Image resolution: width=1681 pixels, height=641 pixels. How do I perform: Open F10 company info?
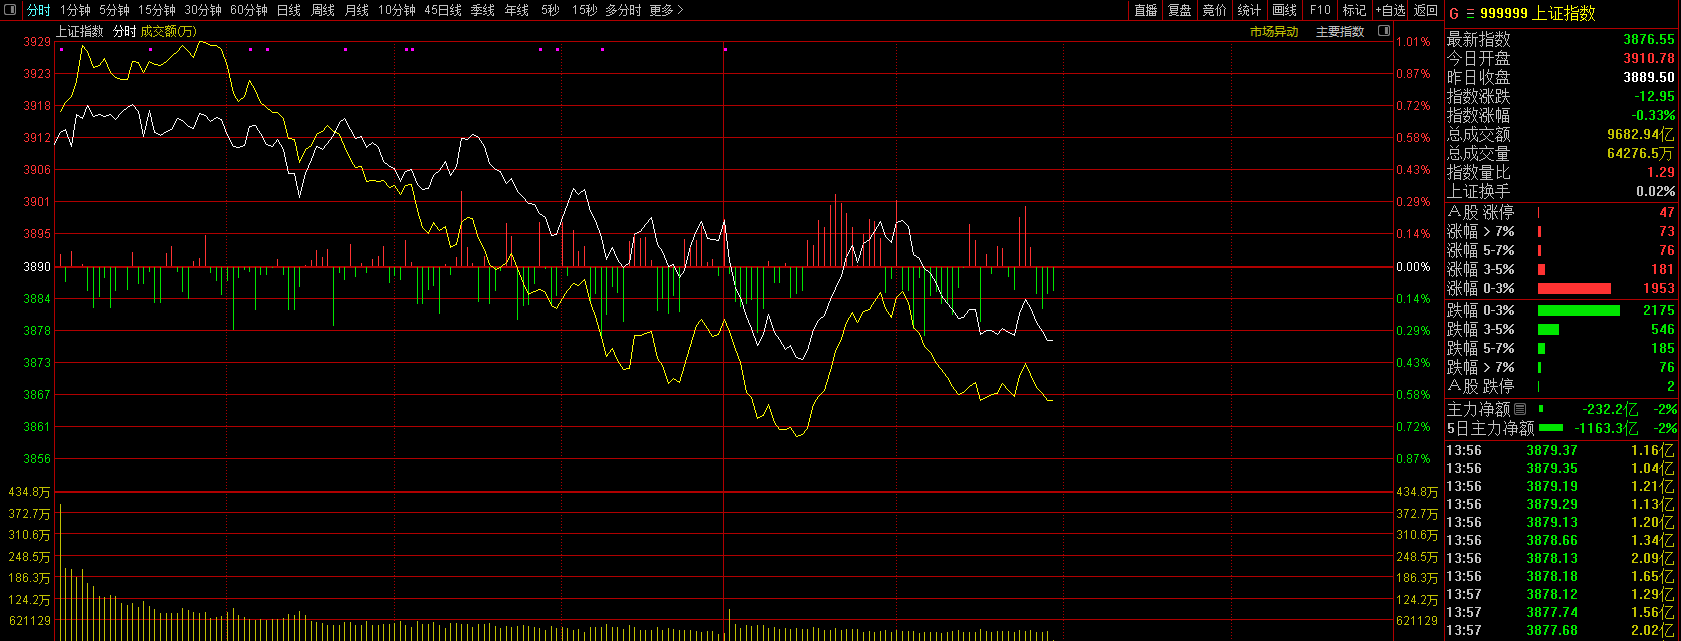pyautogui.click(x=1320, y=10)
